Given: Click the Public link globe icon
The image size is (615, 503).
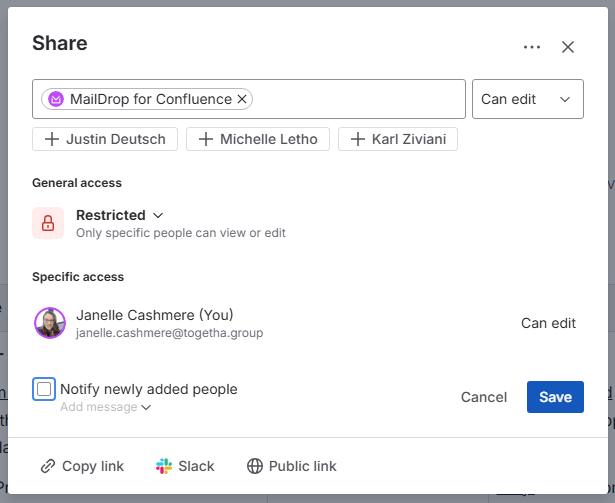Looking at the screenshot, I should click(x=255, y=466).
